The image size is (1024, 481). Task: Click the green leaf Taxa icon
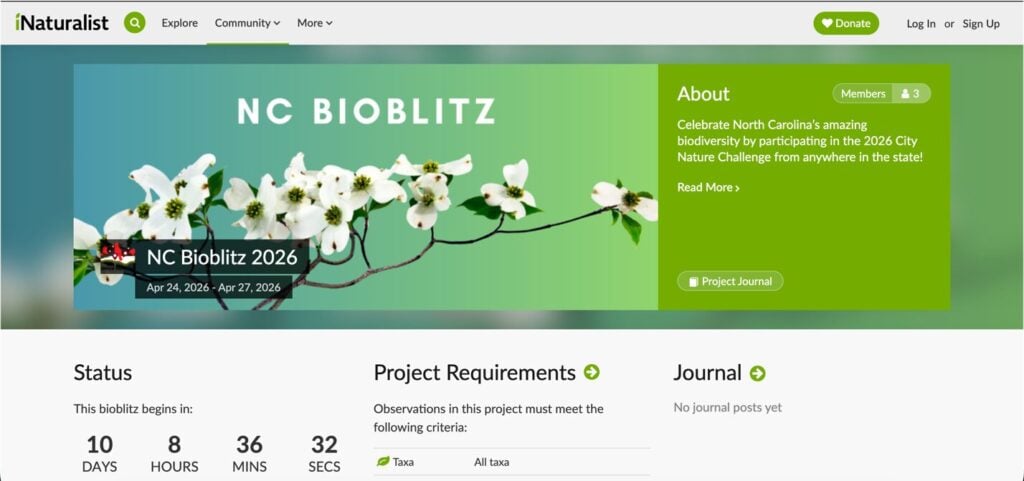coord(383,462)
